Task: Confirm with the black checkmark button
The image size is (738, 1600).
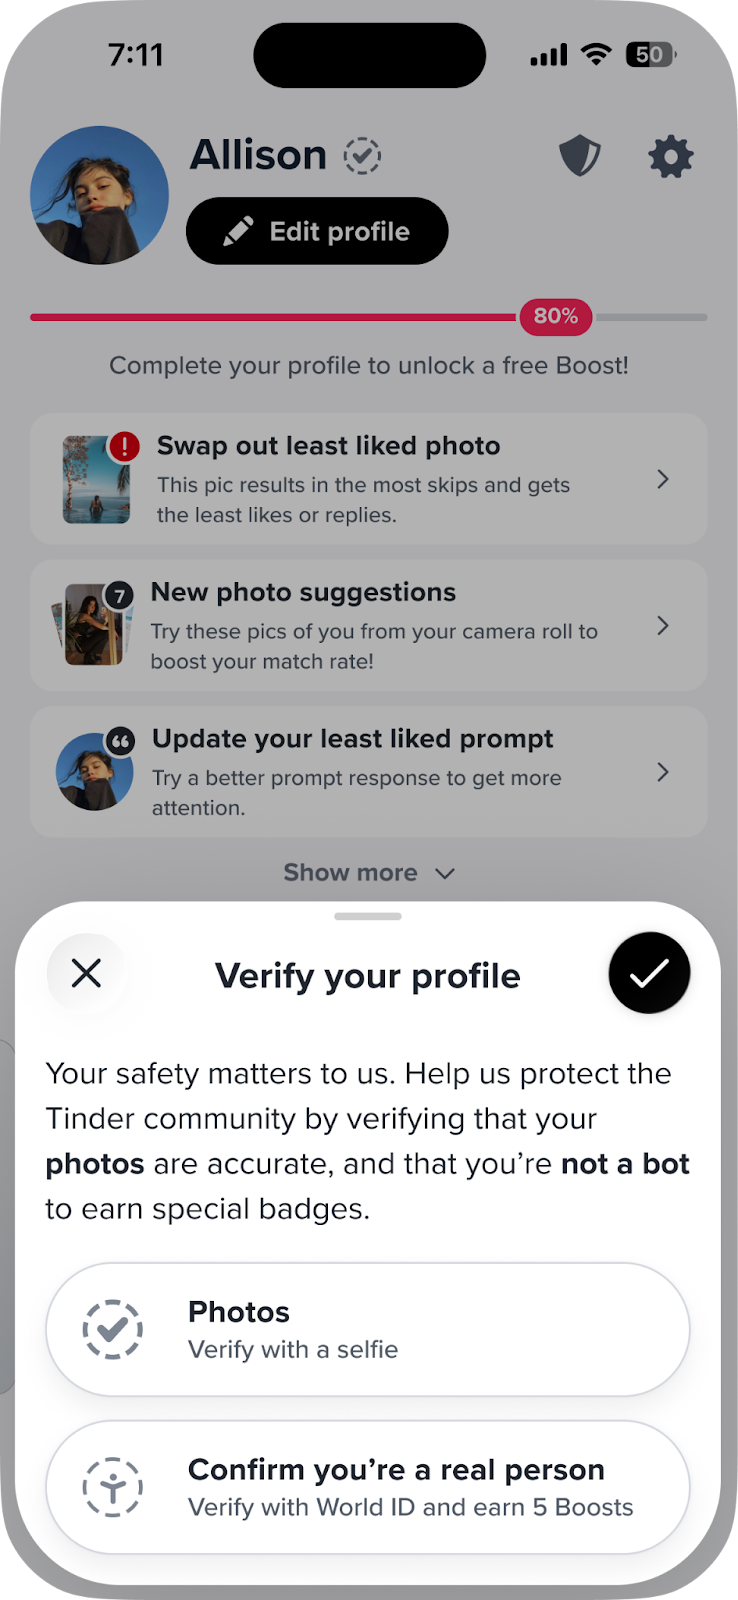Action: 649,972
